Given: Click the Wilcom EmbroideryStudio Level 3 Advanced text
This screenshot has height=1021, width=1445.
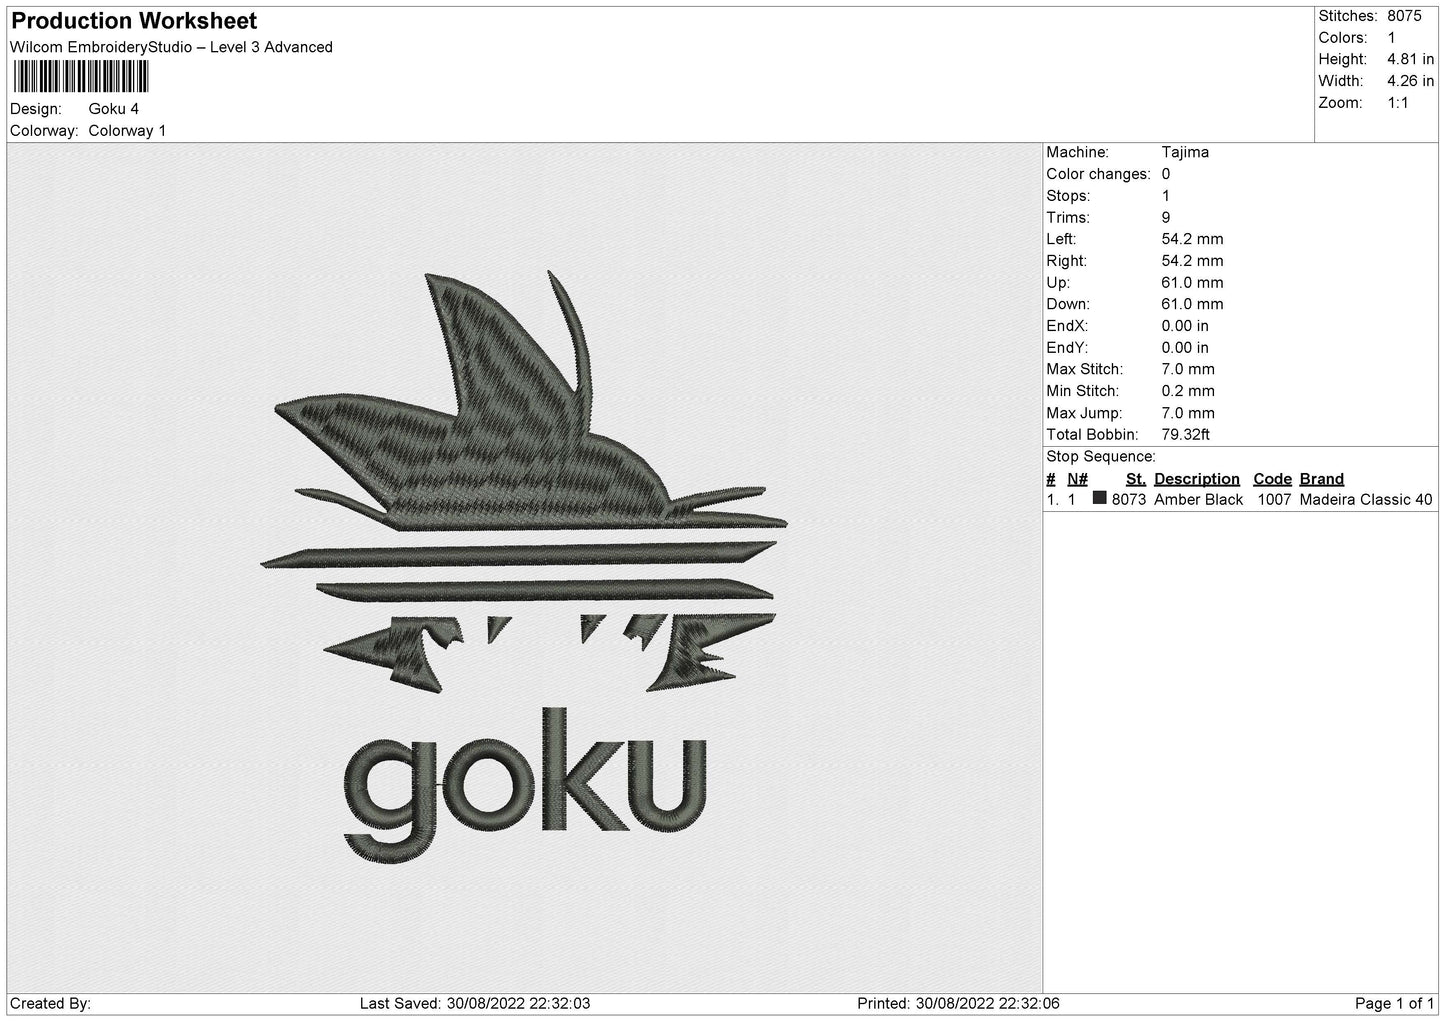Looking at the screenshot, I should coord(171,47).
